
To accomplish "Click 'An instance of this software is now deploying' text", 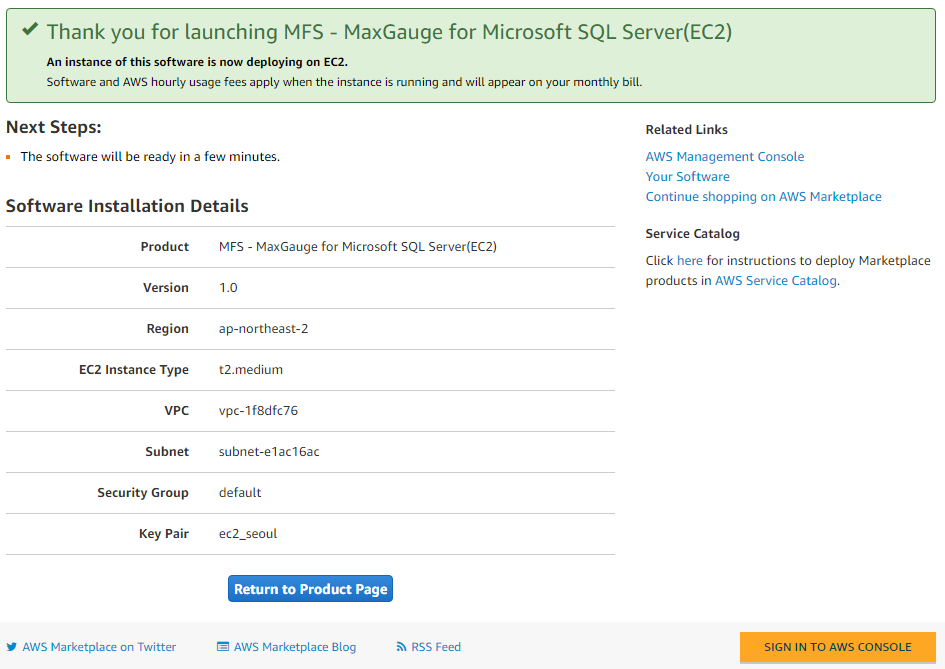I will 197,62.
